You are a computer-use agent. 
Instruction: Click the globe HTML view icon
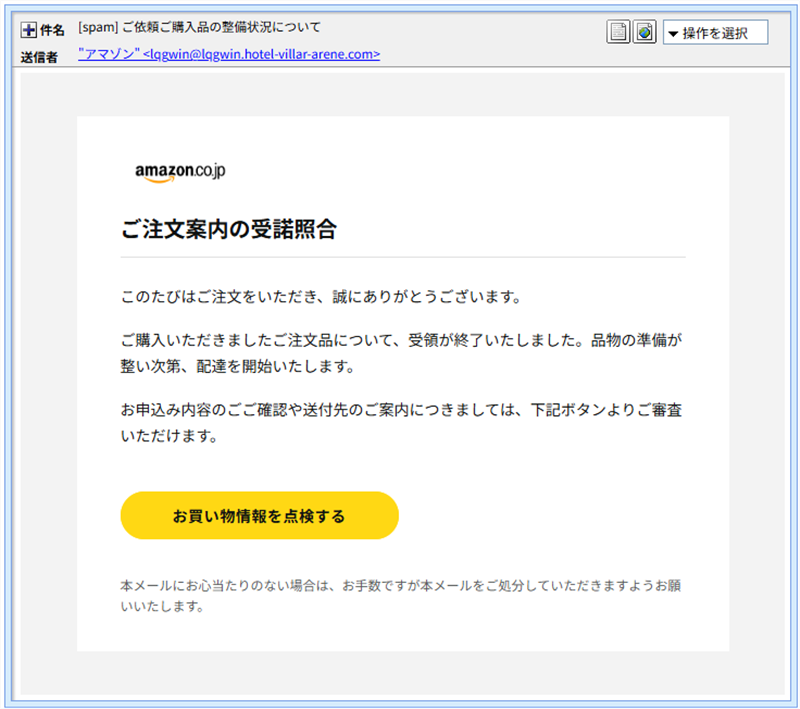644,32
